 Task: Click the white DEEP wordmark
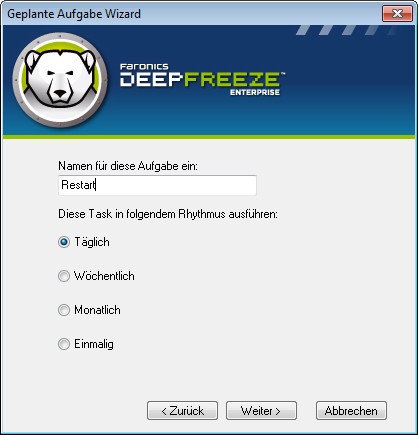(151, 79)
